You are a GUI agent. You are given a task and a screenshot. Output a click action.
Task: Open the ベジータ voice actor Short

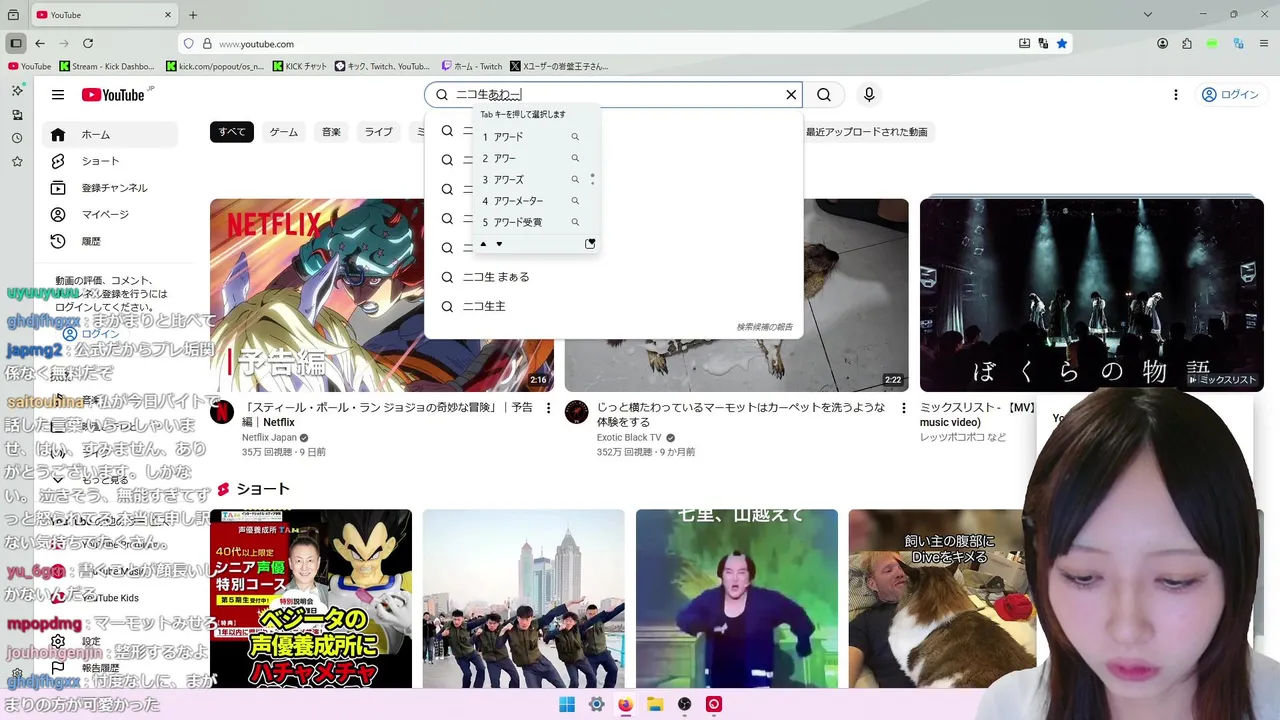[x=311, y=599]
